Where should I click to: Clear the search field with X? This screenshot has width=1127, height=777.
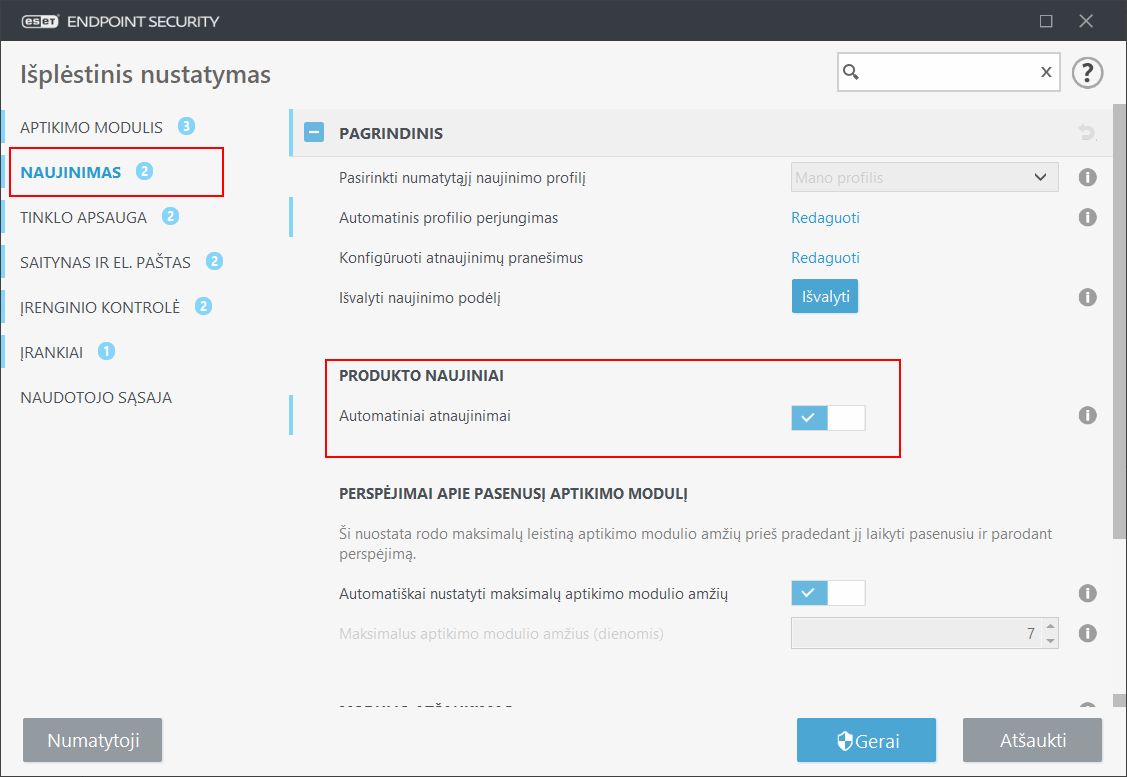[x=1046, y=72]
